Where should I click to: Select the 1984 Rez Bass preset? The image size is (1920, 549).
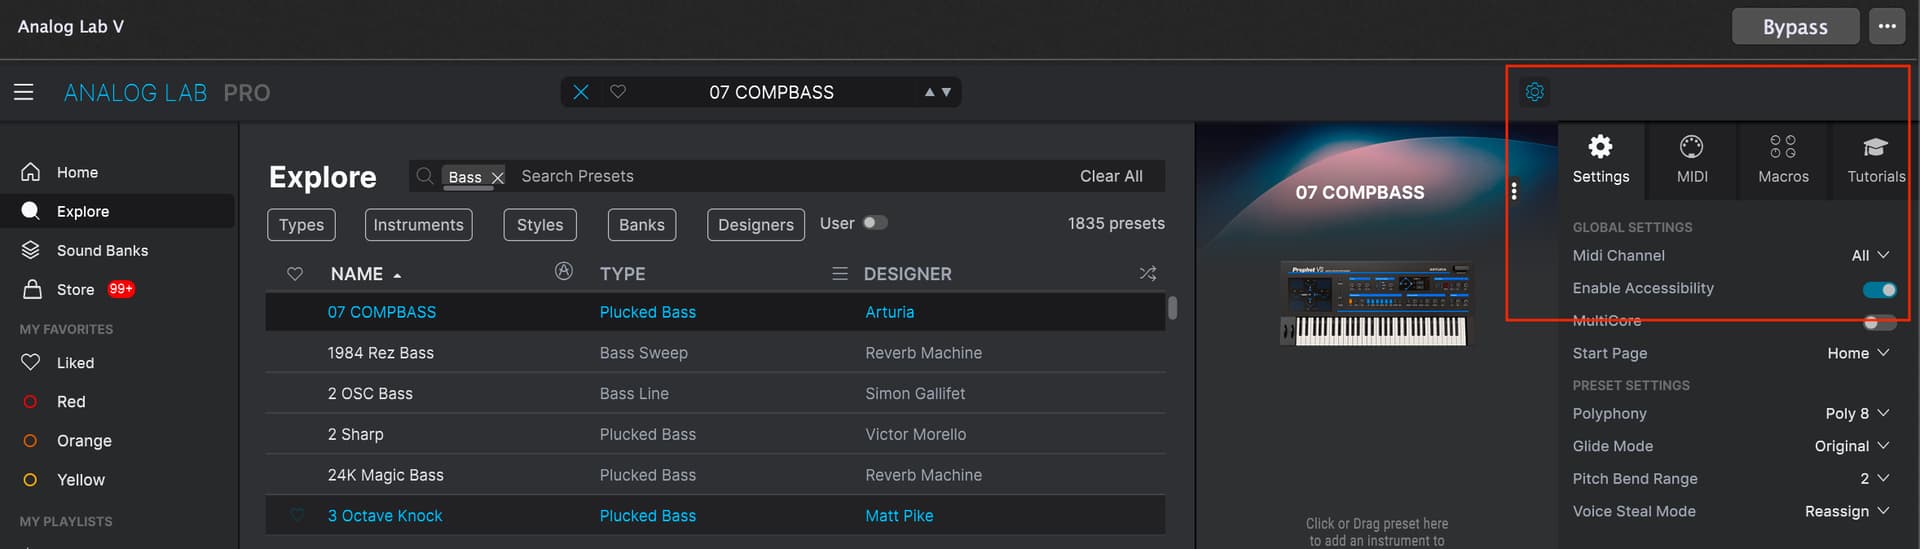click(x=381, y=353)
